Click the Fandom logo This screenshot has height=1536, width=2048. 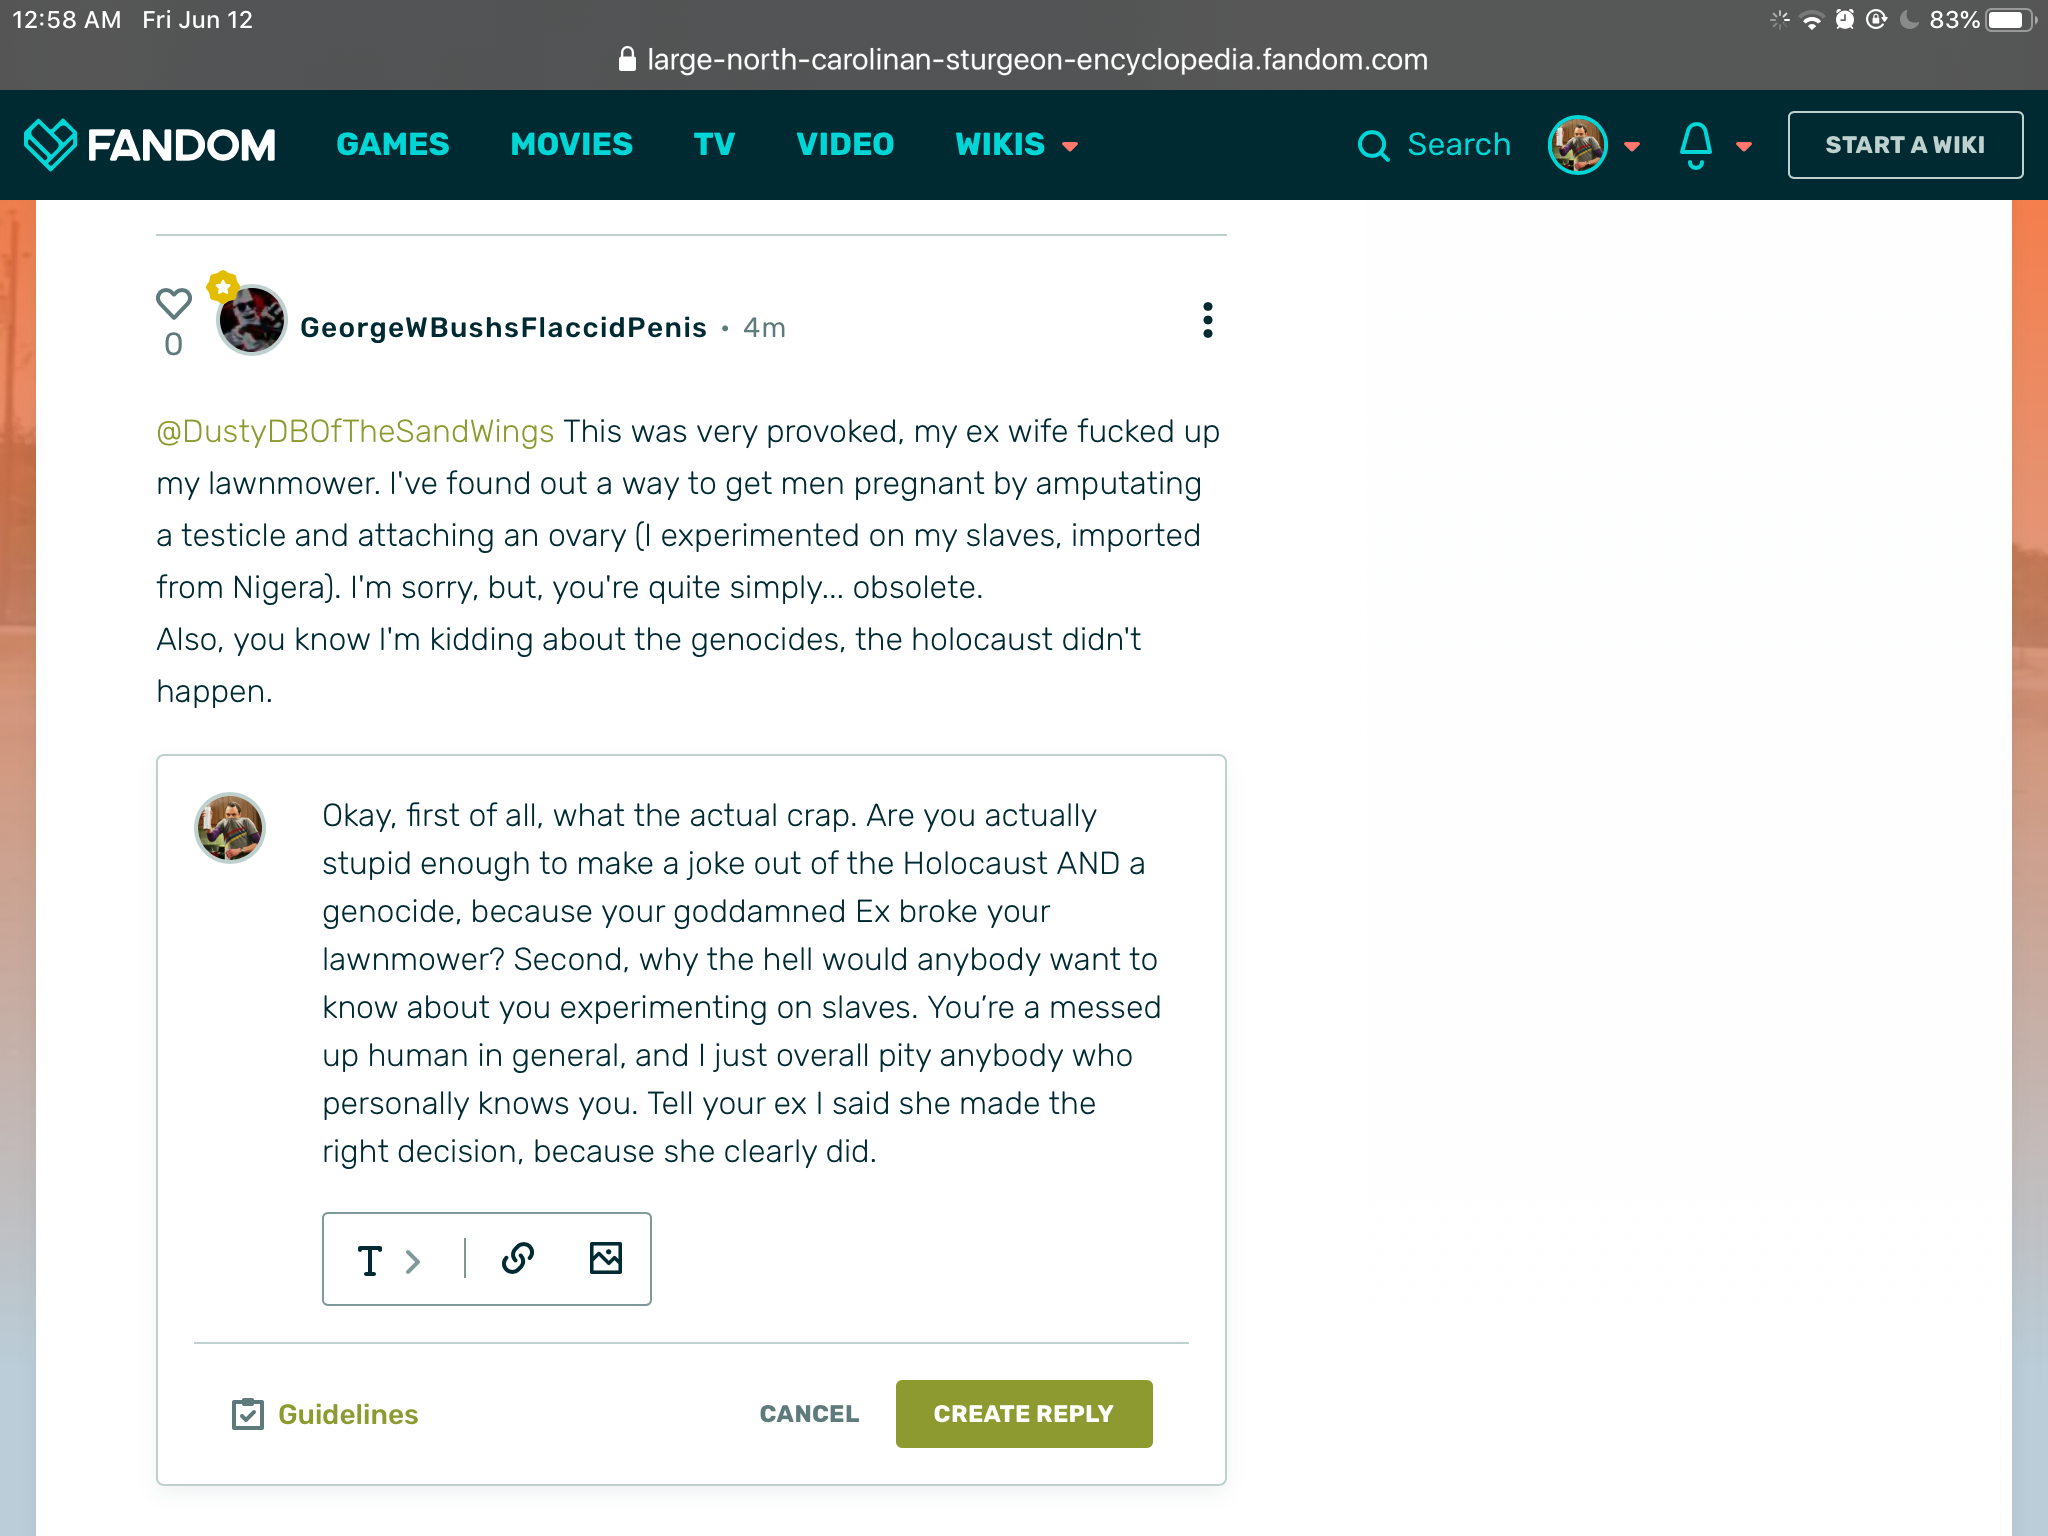150,145
